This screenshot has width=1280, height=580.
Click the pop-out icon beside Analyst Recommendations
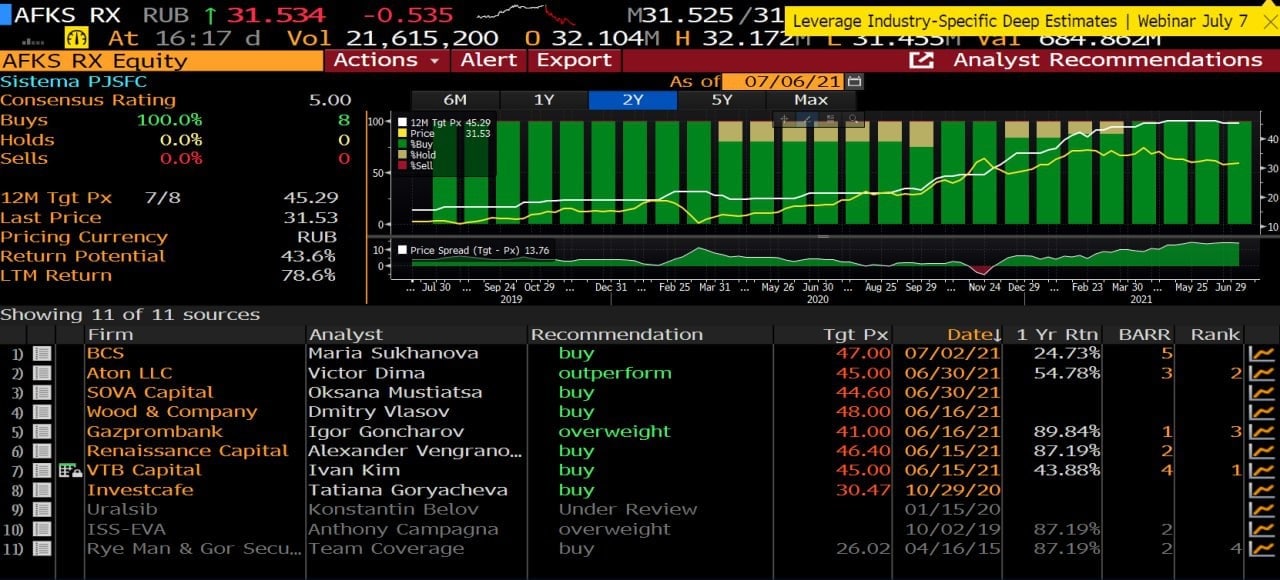tap(921, 60)
